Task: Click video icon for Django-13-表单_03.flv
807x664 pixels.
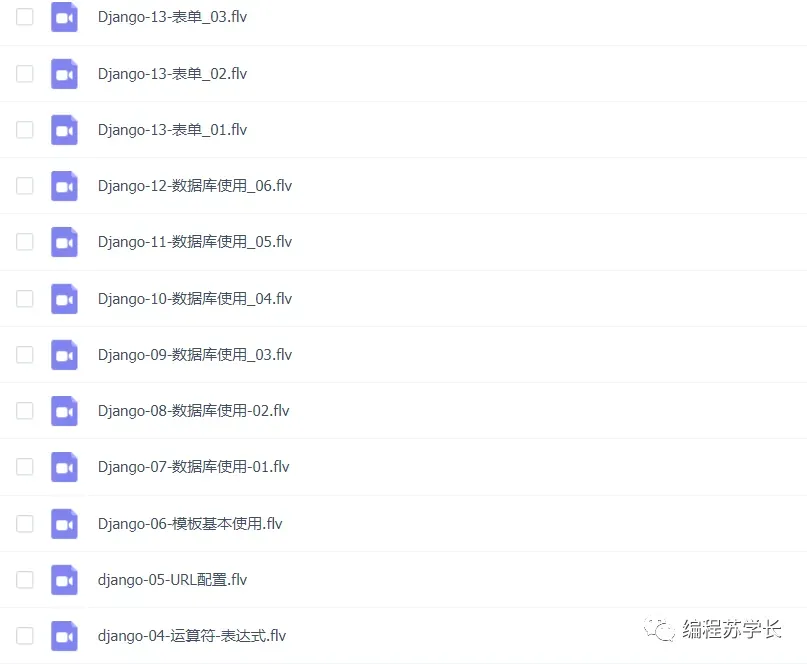Action: click(x=64, y=17)
